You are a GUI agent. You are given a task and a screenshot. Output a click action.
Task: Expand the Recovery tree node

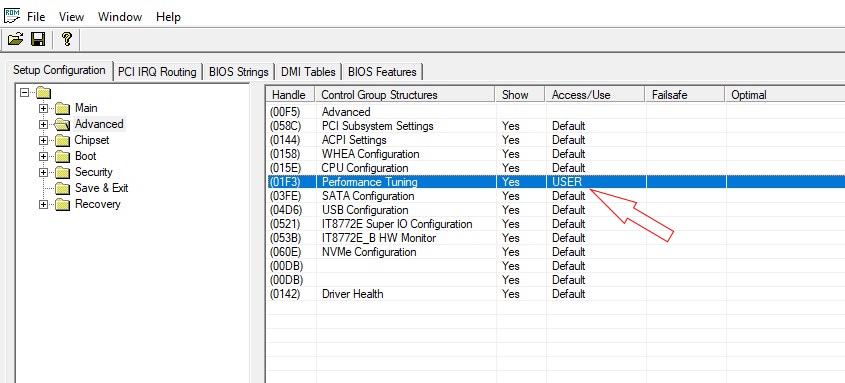click(44, 205)
